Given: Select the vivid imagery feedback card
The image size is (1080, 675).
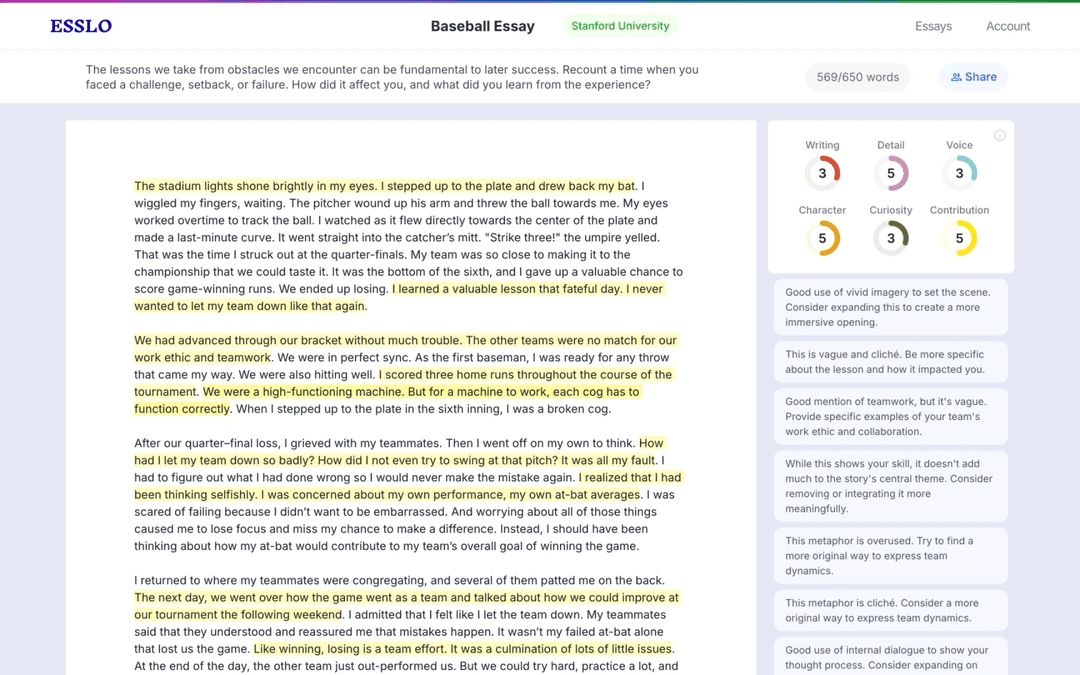Looking at the screenshot, I should pyautogui.click(x=890, y=305).
